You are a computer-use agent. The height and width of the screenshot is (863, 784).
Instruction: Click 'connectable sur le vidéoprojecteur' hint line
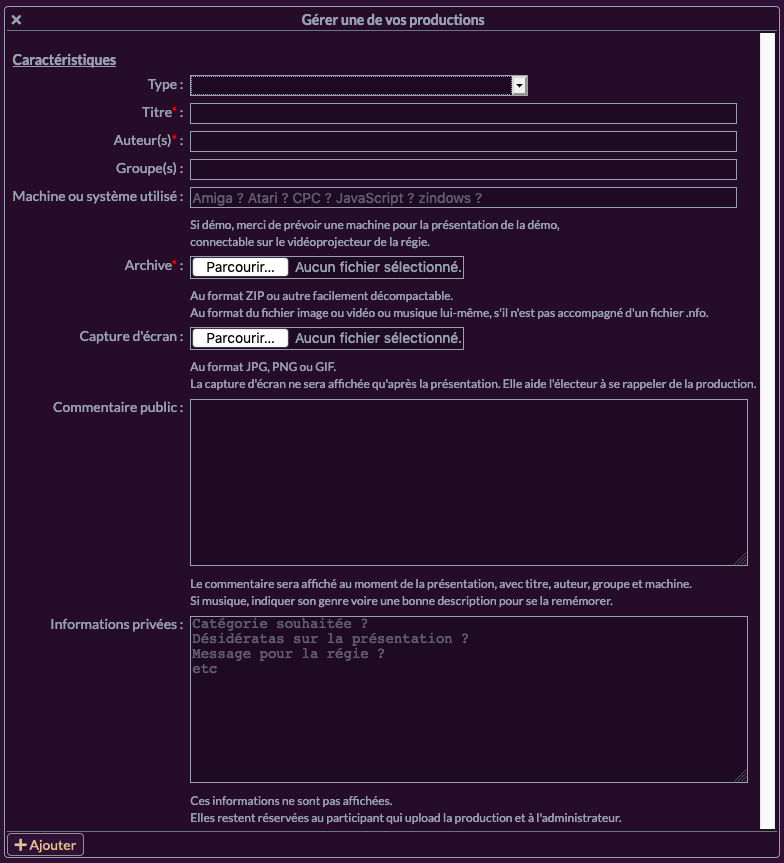[310, 242]
